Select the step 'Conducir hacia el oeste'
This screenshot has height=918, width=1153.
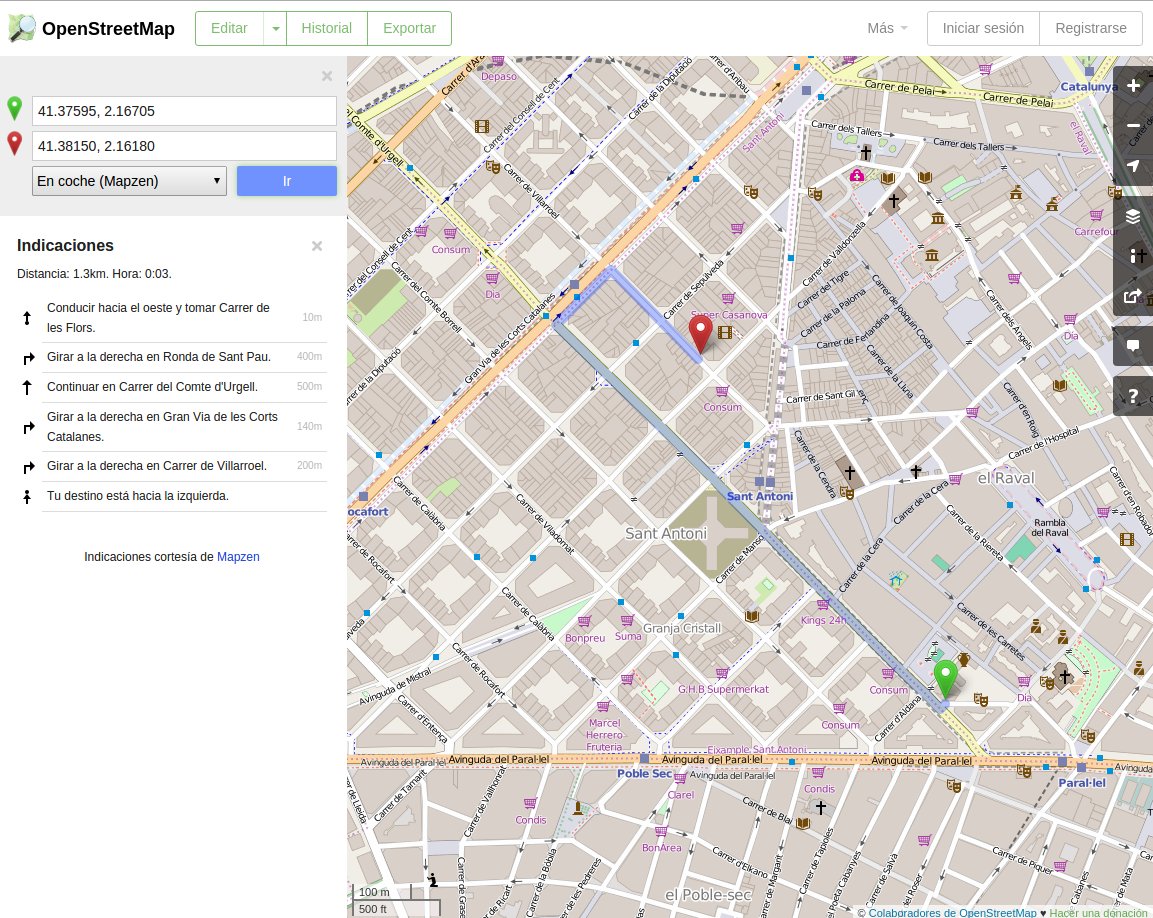[171, 318]
